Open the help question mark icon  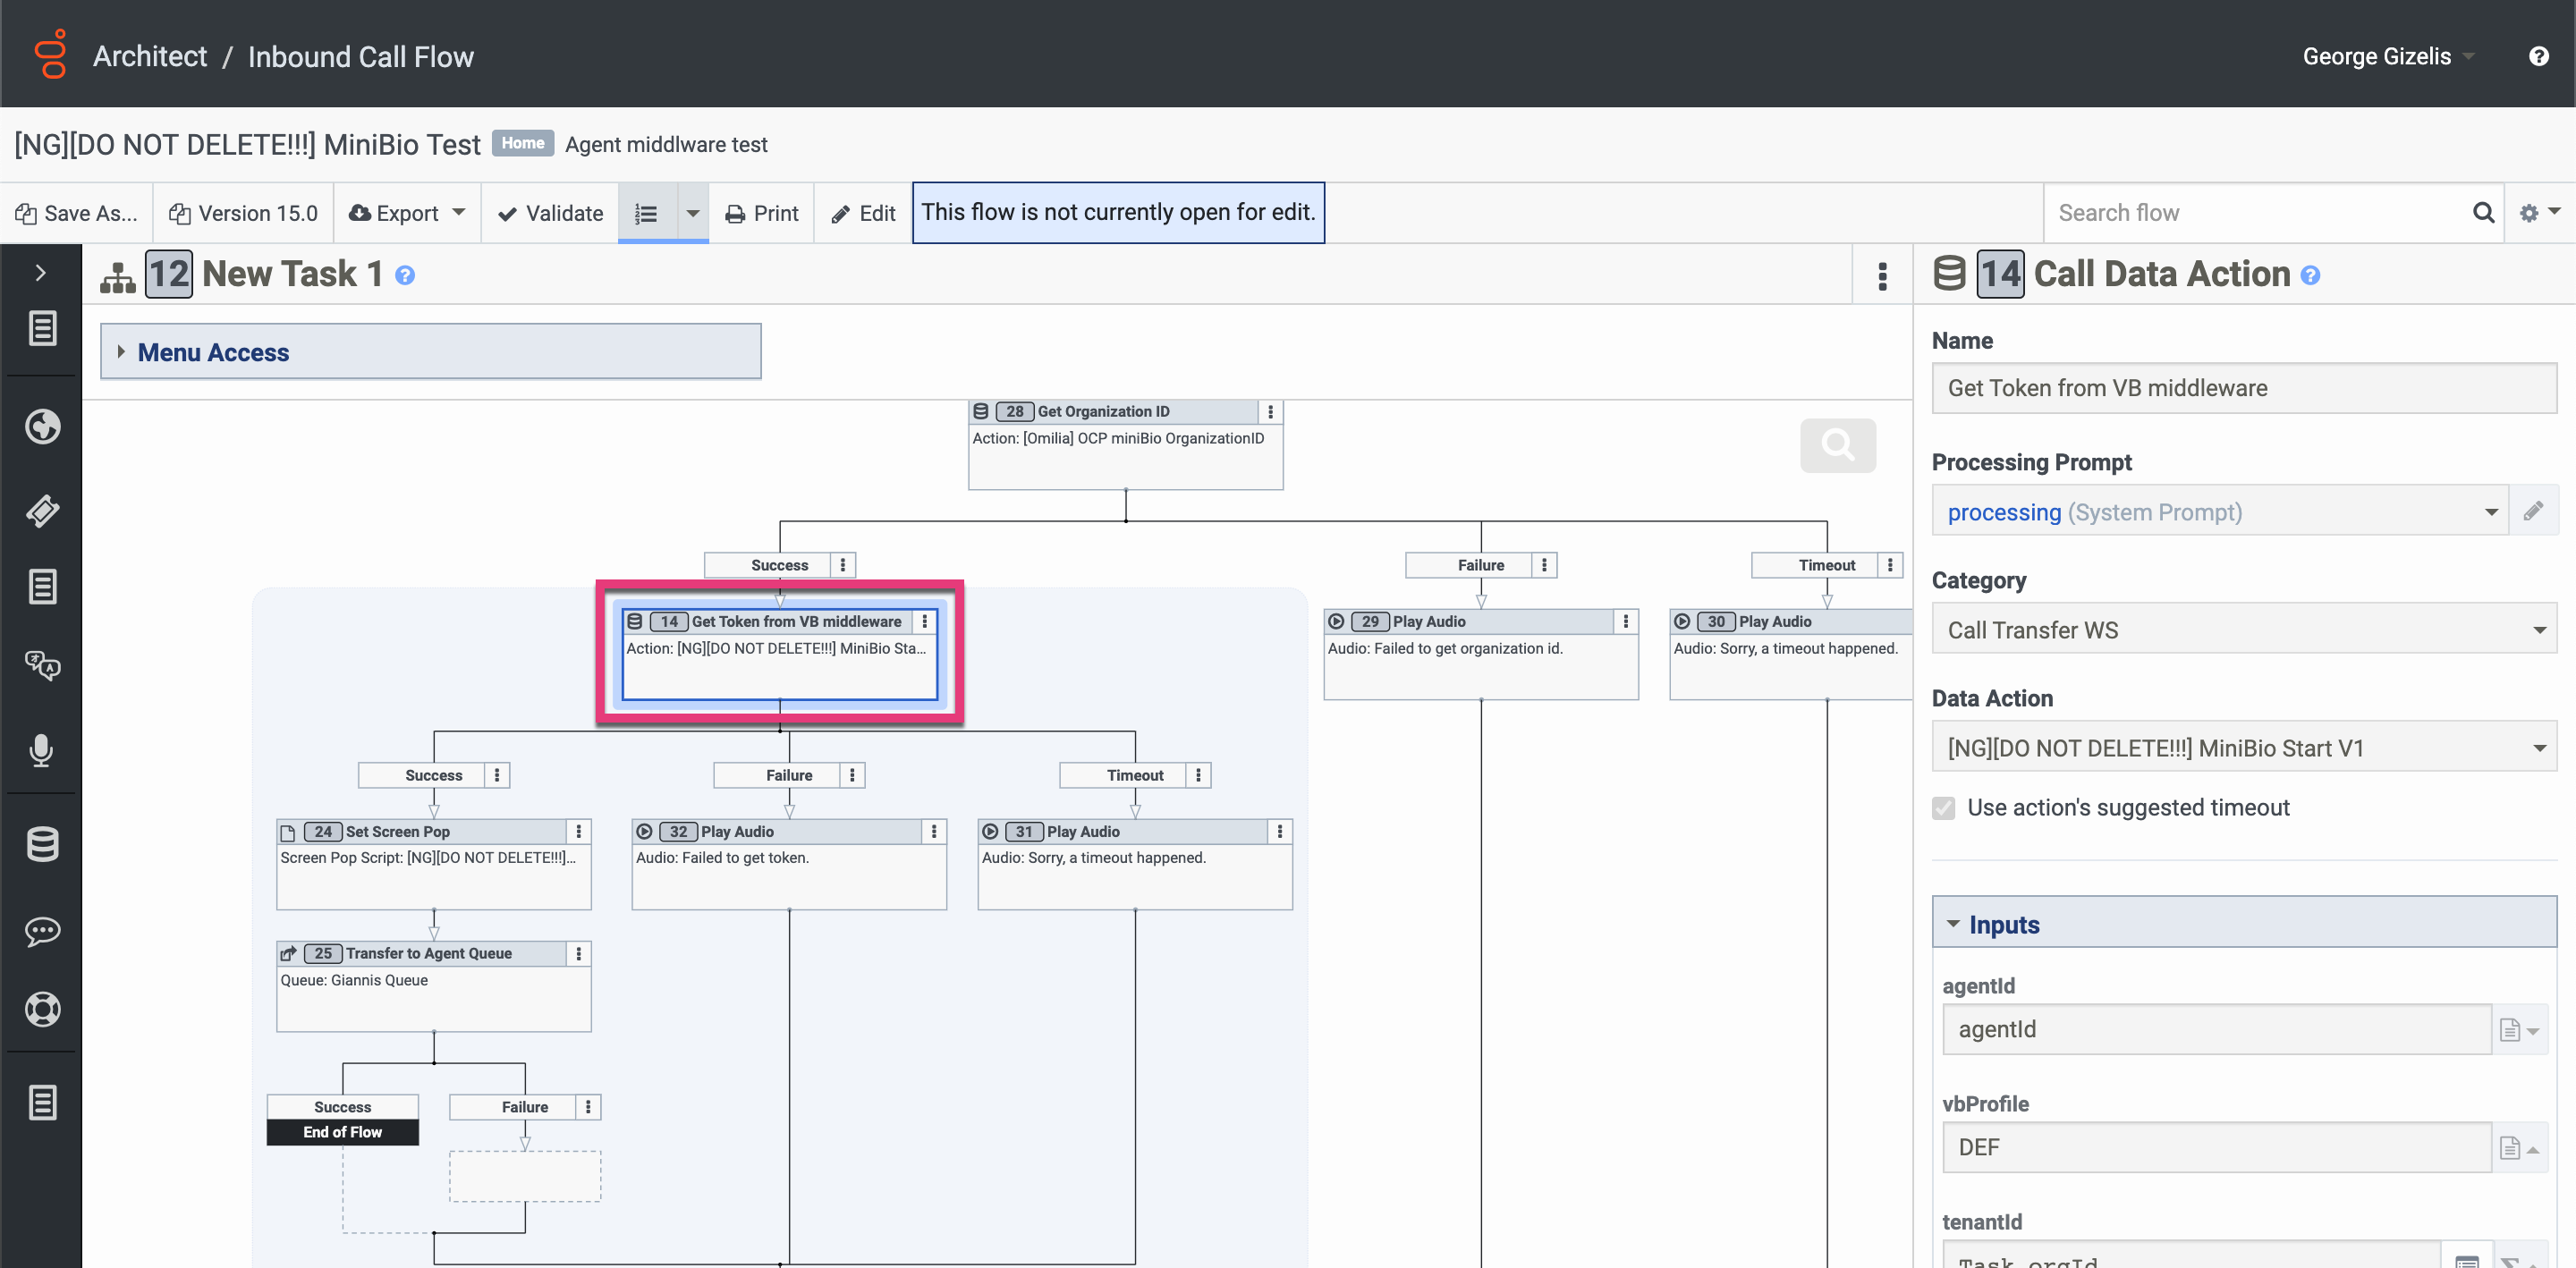[x=2538, y=56]
